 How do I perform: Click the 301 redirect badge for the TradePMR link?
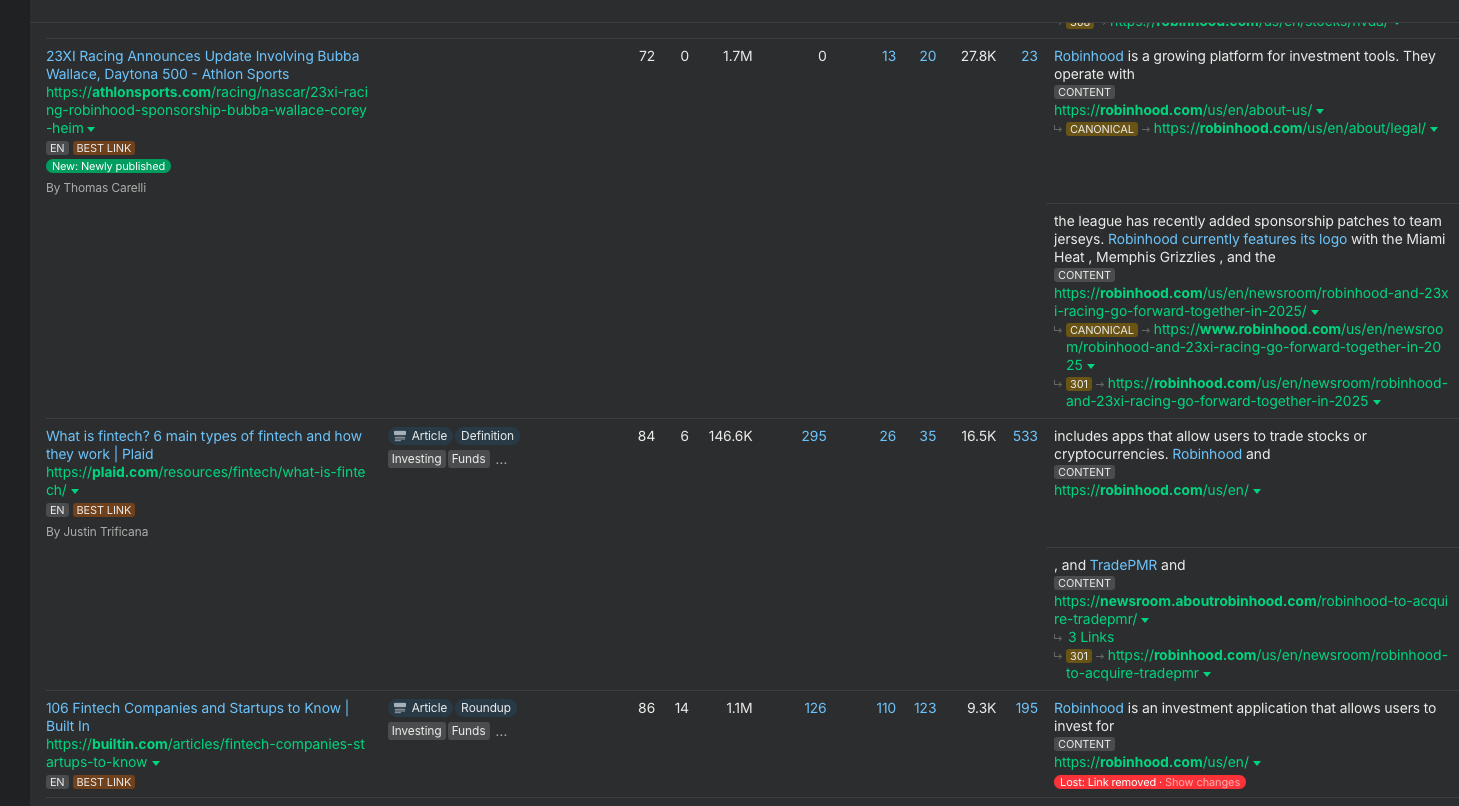click(x=1078, y=656)
